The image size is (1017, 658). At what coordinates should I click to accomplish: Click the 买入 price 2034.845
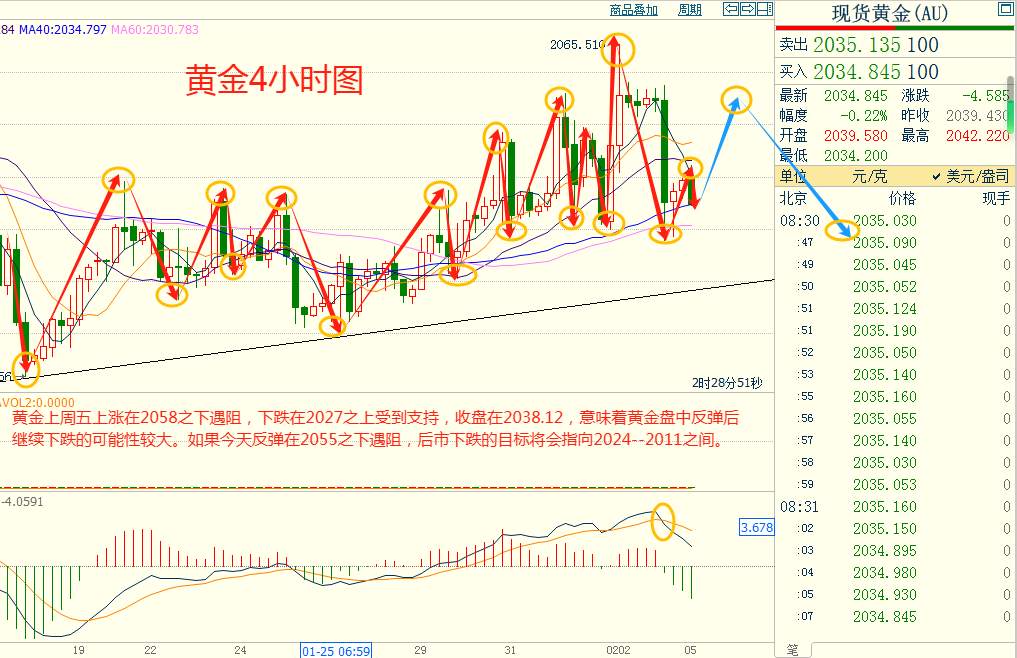857,71
